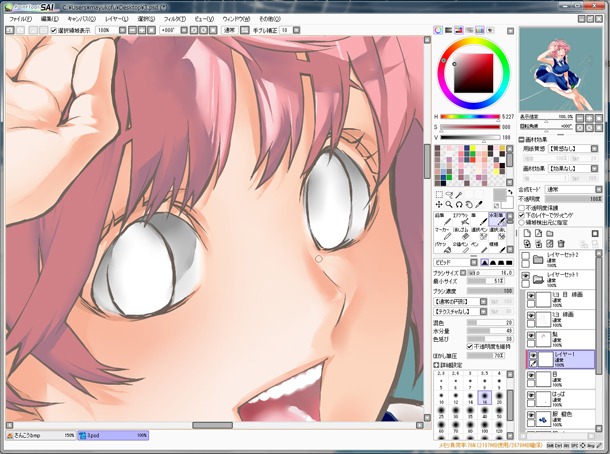Image resolution: width=610 pixels, height=454 pixels.
Task: Click the navigator preview thumbnail
Action: [x=561, y=69]
